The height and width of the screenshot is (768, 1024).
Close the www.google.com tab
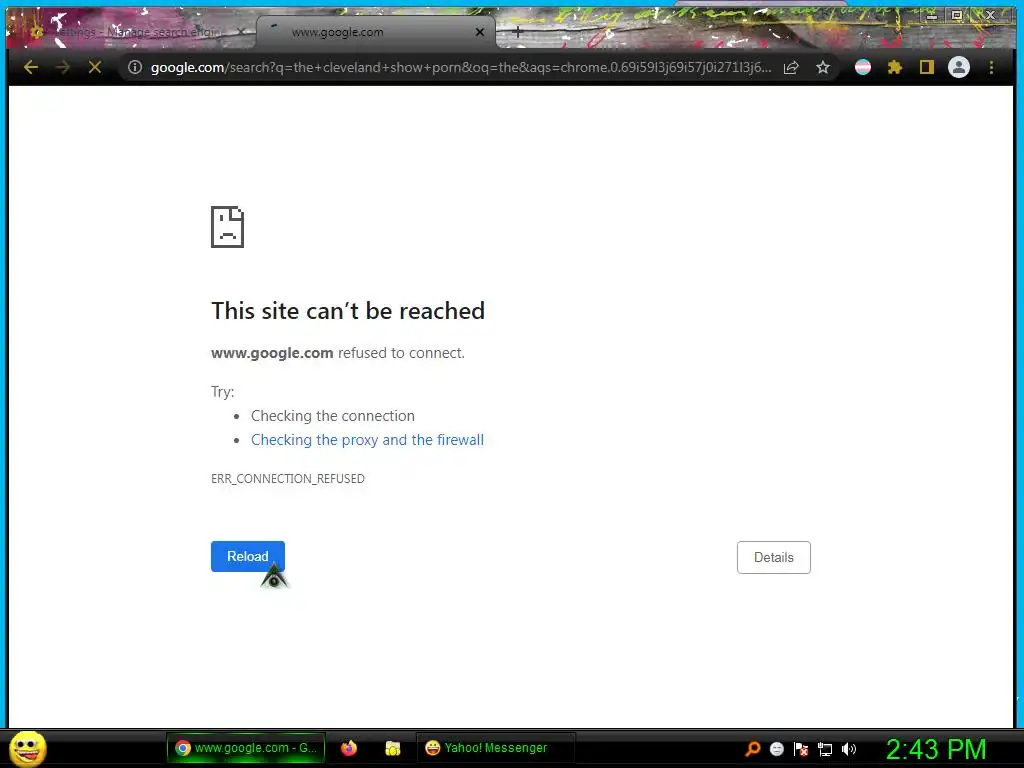pyautogui.click(x=480, y=32)
